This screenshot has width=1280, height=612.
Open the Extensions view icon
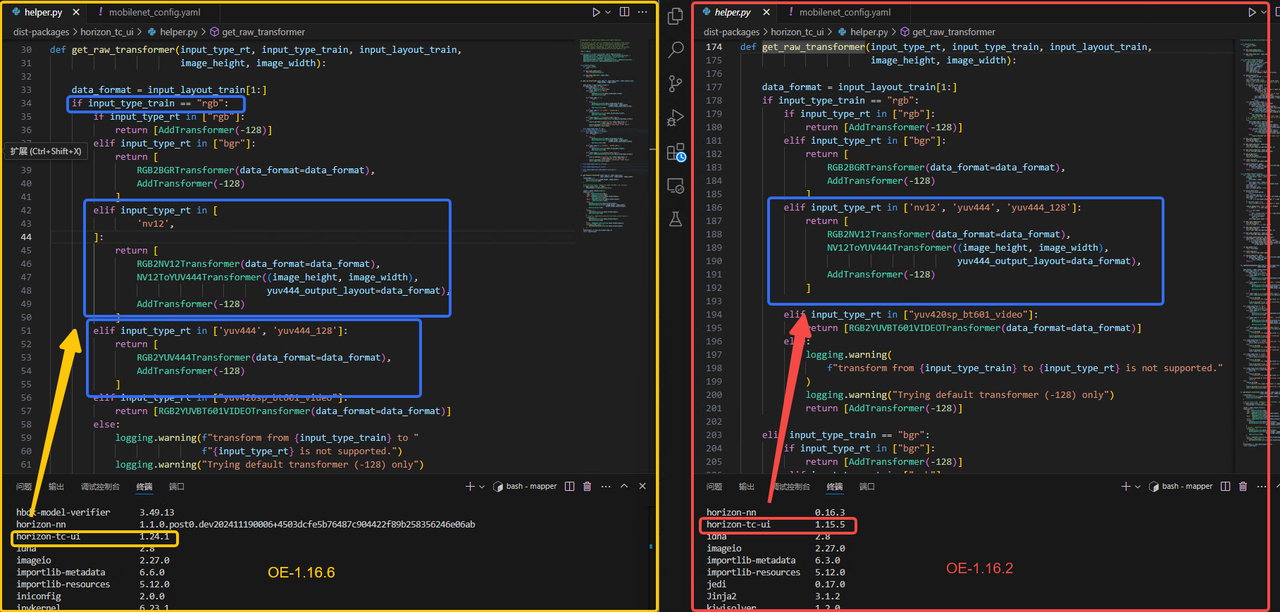click(676, 152)
